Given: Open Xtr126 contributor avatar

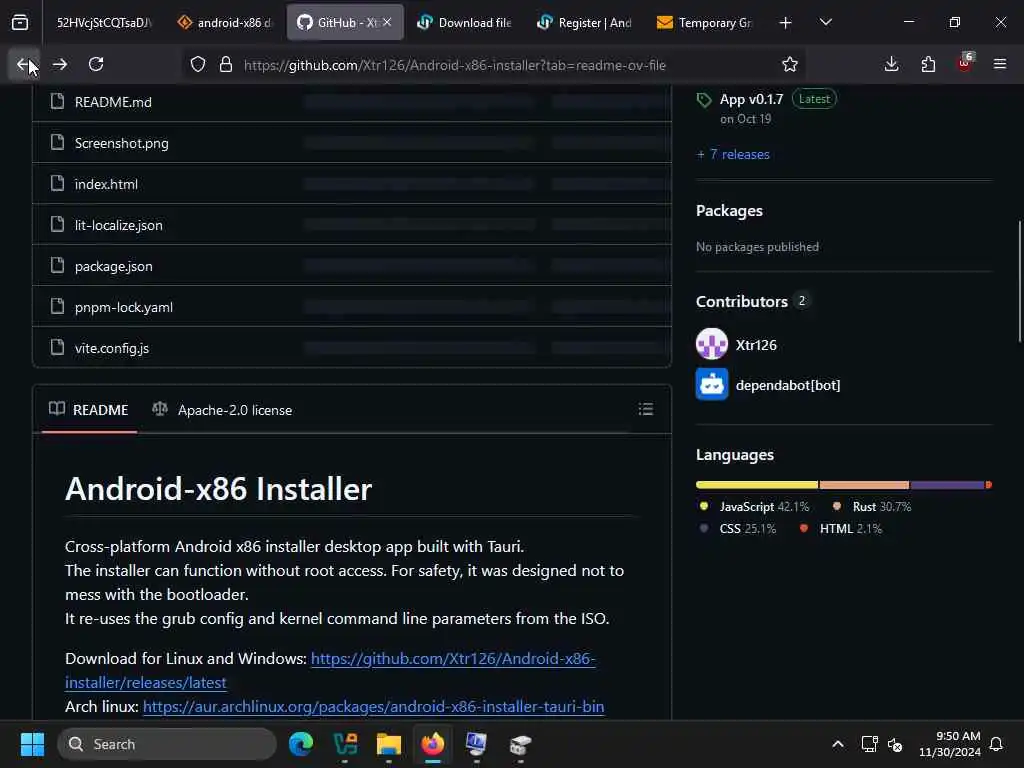Looking at the screenshot, I should (712, 344).
